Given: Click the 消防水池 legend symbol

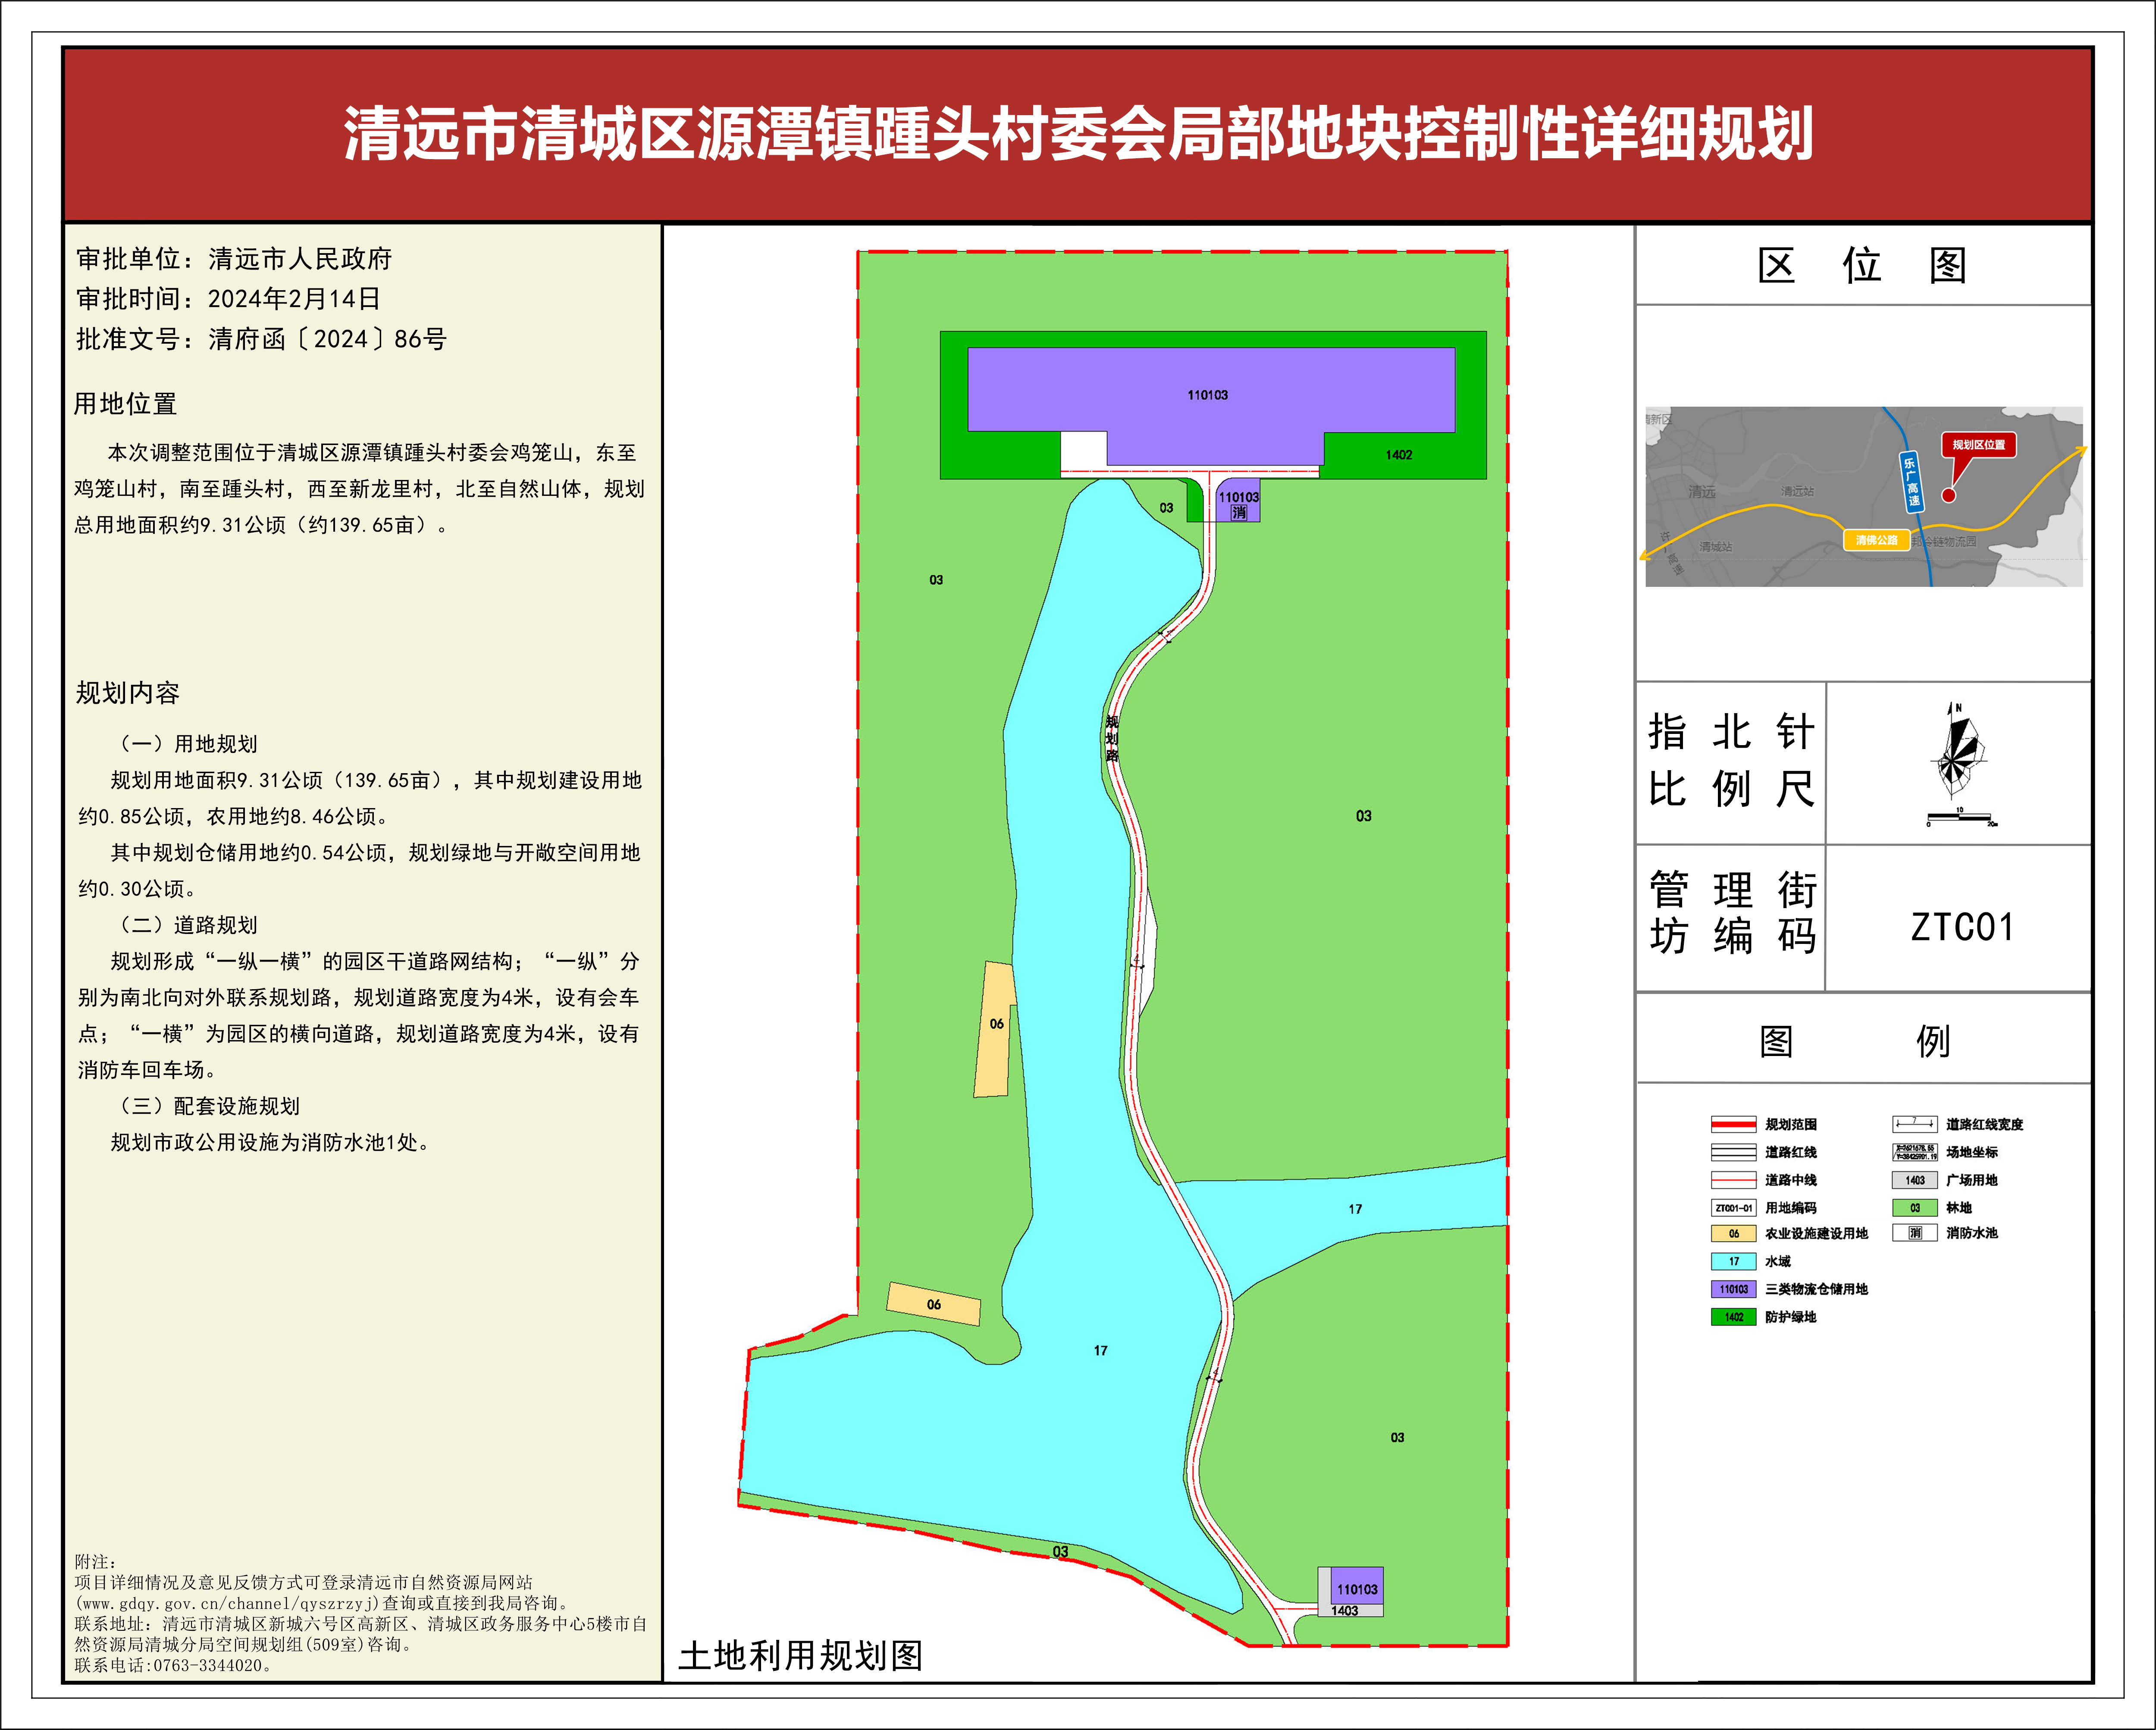Looking at the screenshot, I should (1914, 1233).
